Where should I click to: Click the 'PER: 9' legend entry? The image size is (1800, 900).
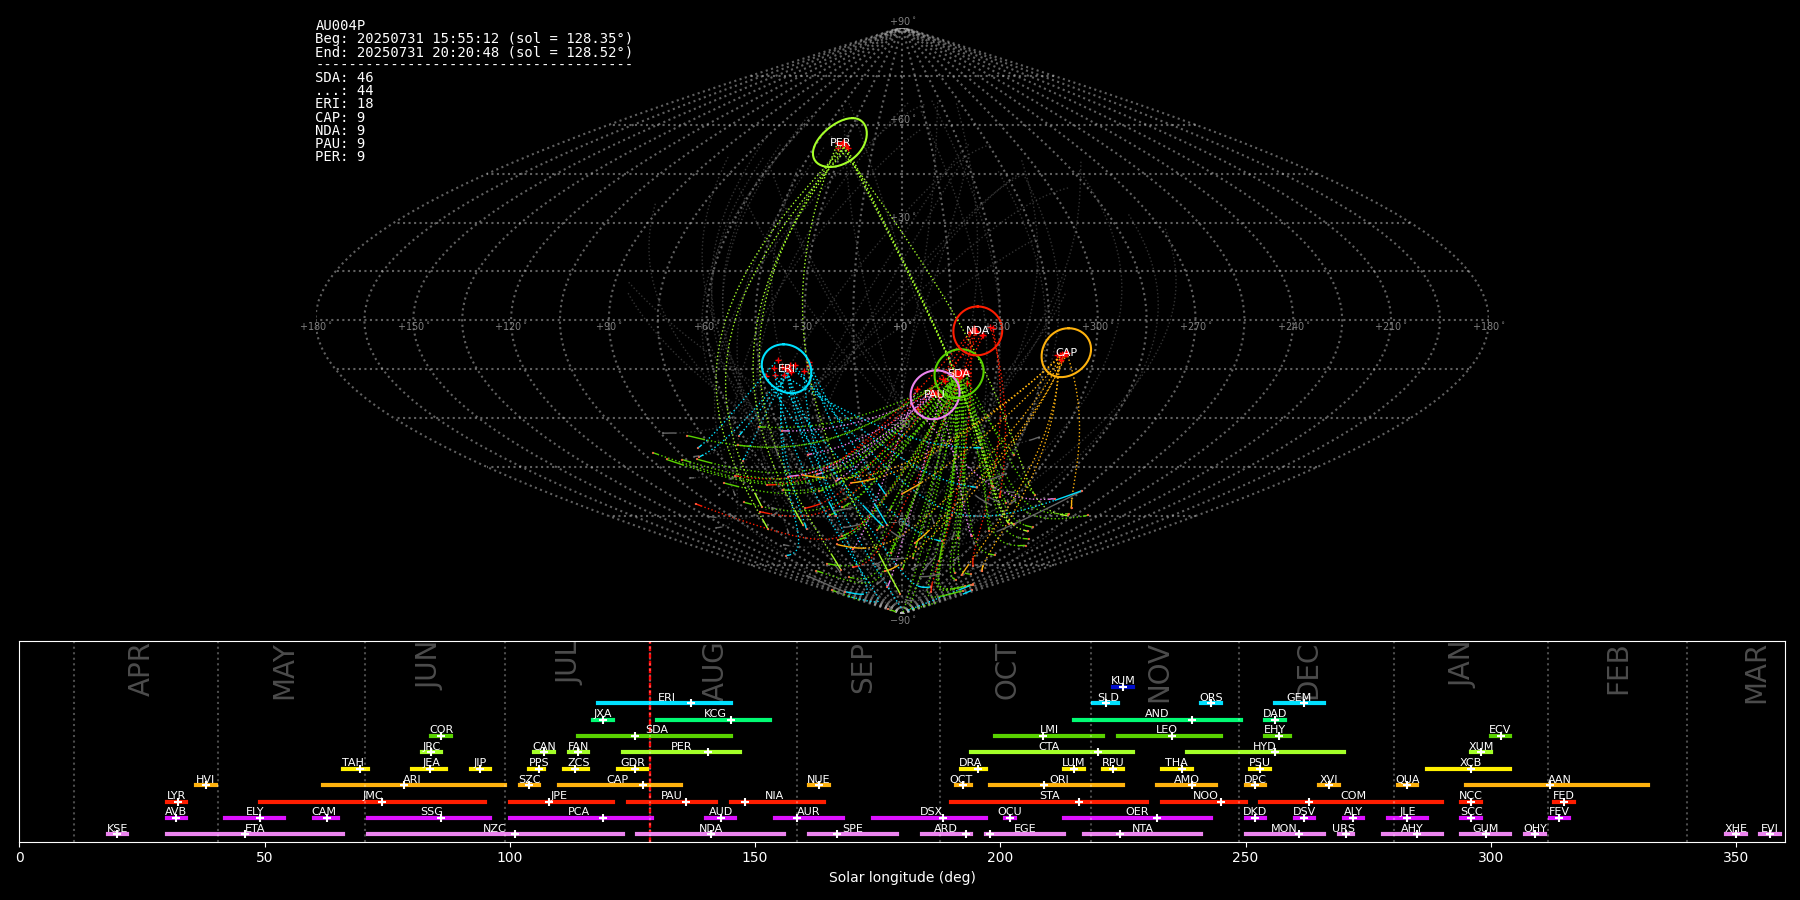(340, 157)
